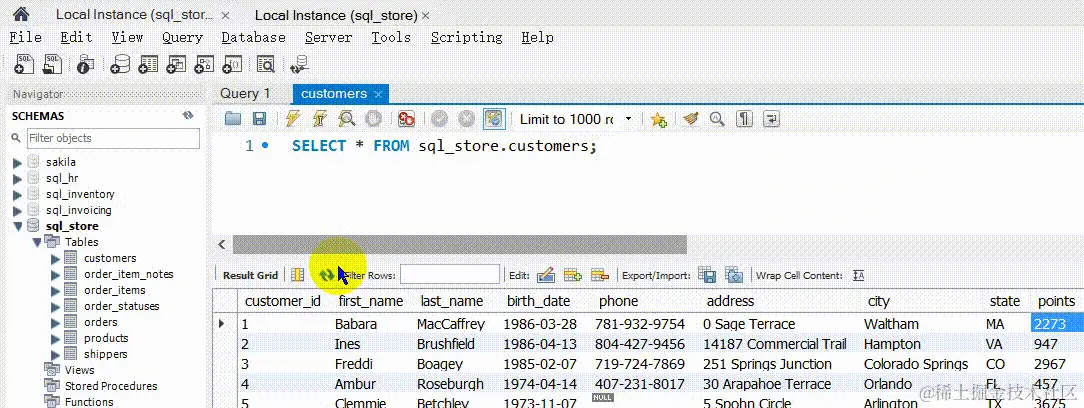The image size is (1084, 408).
Task: Open the Database menu
Action: click(254, 37)
